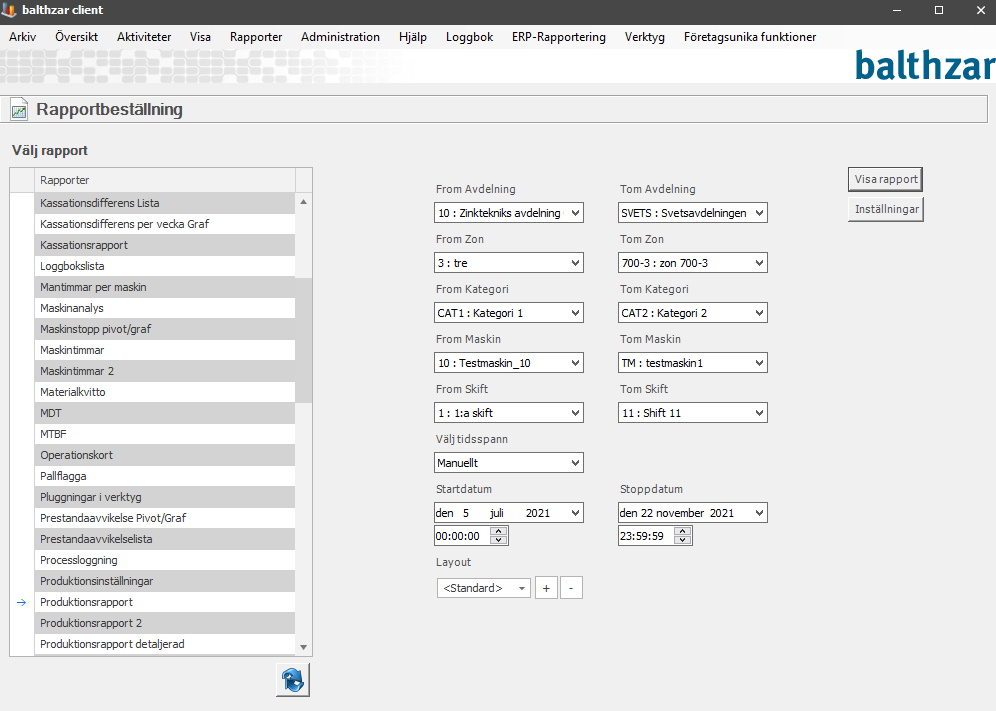Open the Företagsunika funktioner menu

pyautogui.click(x=750, y=37)
